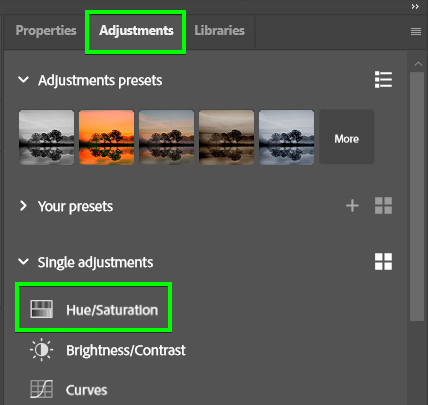Open the Libraries tab
Screen dimensions: 428x405
219,30
